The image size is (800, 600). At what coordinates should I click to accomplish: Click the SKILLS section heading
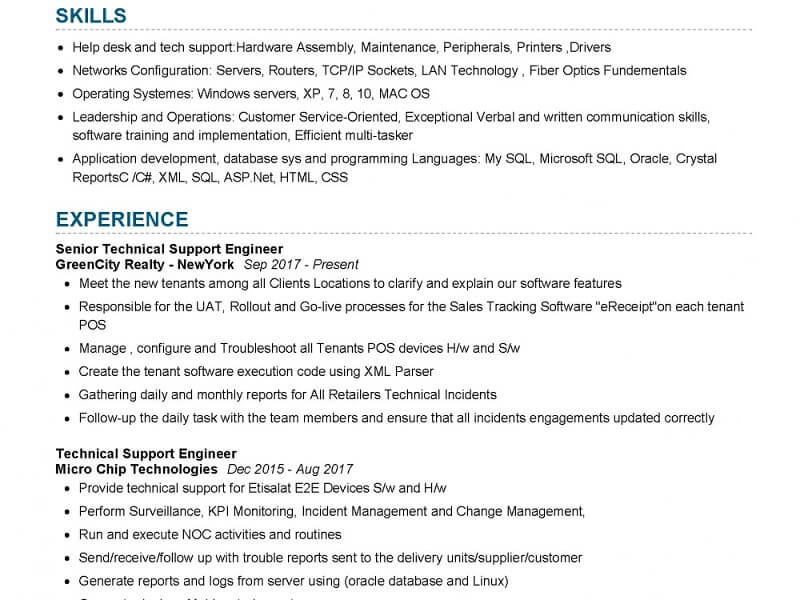point(91,15)
